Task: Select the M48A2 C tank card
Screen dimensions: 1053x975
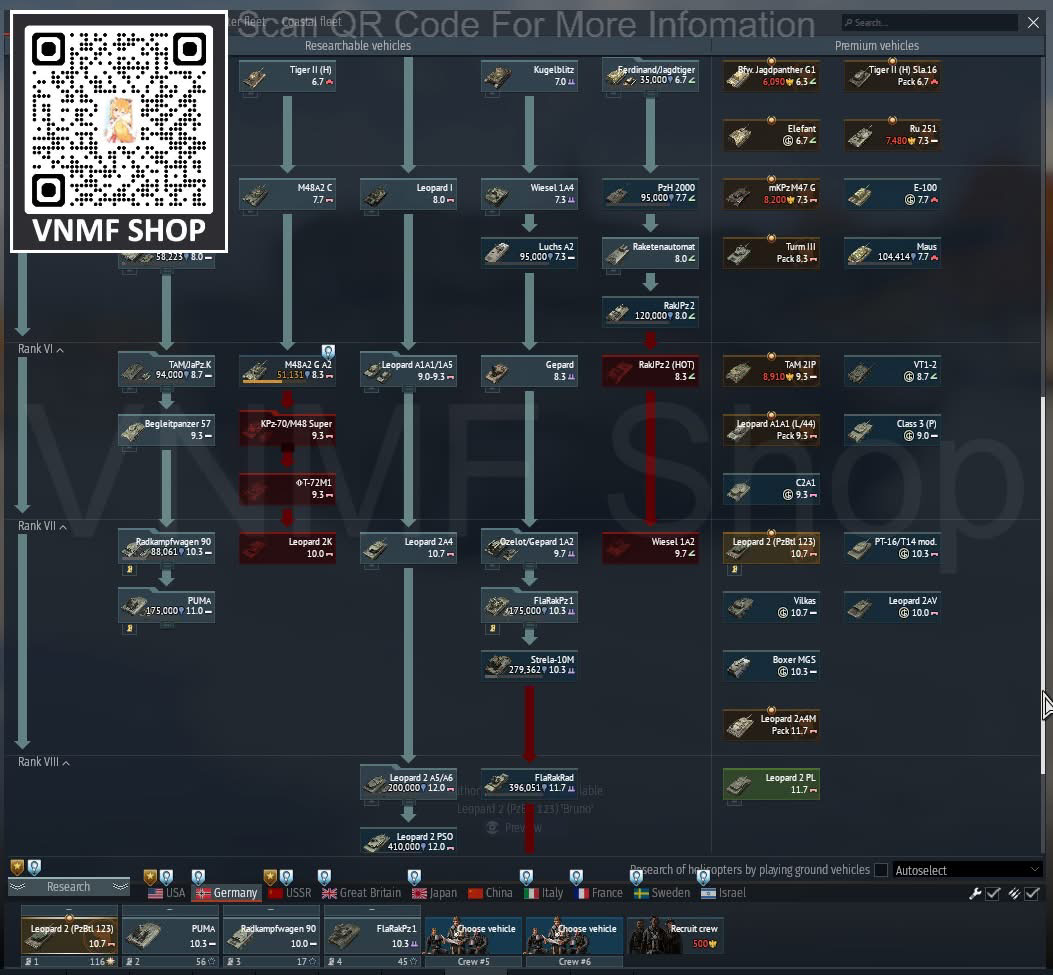Action: [287, 194]
